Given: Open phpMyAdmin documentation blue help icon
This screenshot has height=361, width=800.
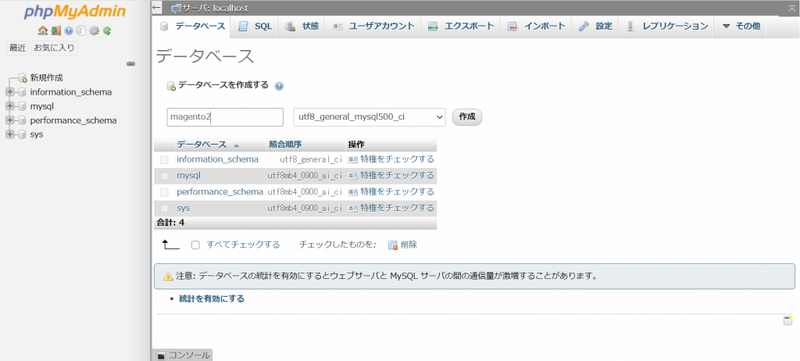Looking at the screenshot, I should (69, 31).
